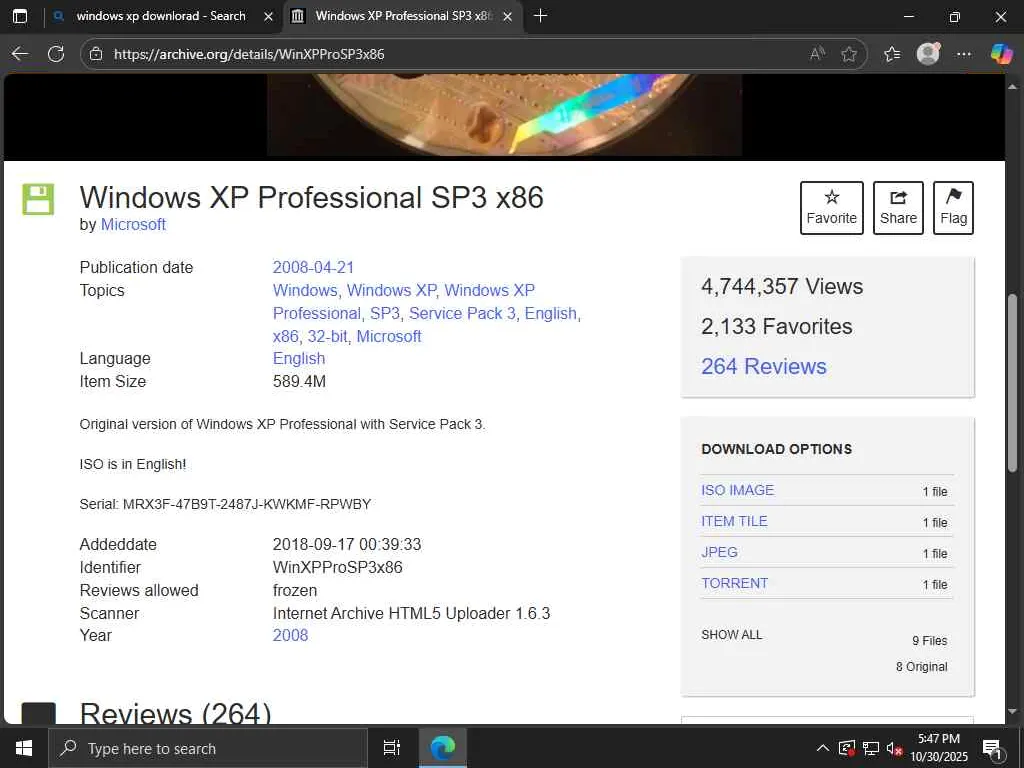
Task: Open the x86 topic link
Action: click(285, 336)
